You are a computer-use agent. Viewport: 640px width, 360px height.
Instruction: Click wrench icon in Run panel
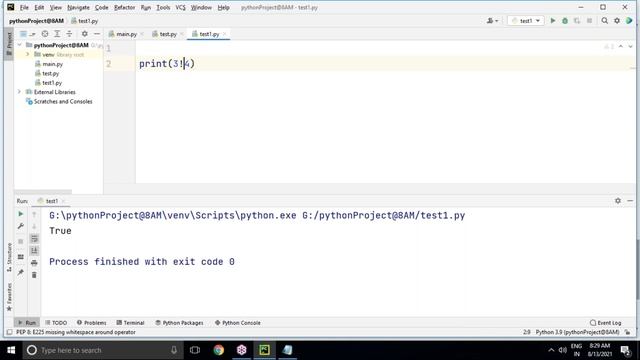coord(20,226)
